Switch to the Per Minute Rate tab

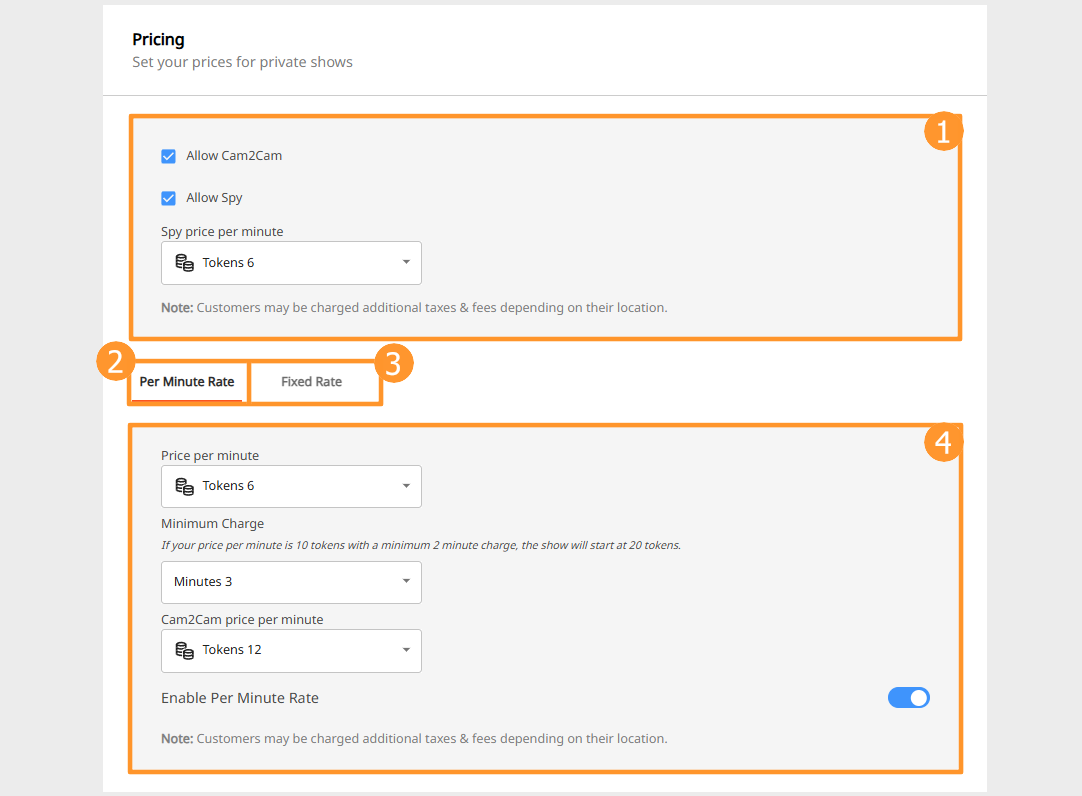(187, 382)
